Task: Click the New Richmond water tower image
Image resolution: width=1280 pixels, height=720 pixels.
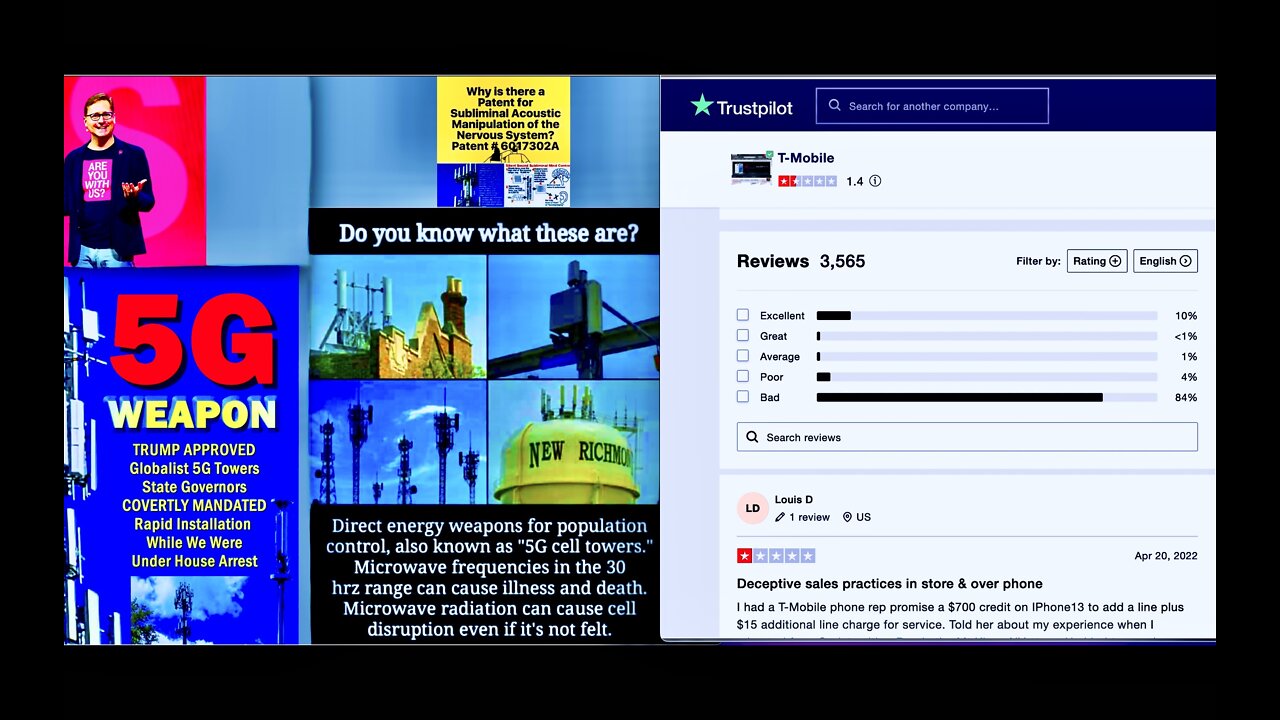Action: point(573,443)
